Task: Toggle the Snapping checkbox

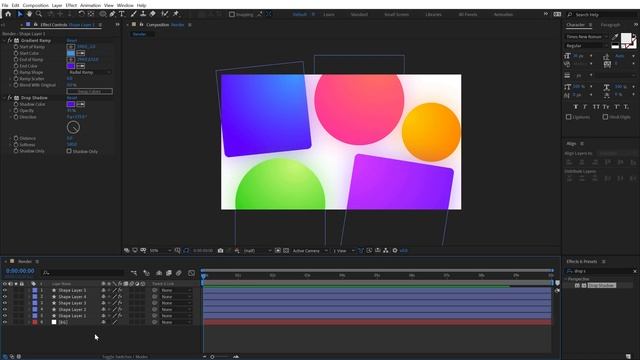Action: (232, 14)
